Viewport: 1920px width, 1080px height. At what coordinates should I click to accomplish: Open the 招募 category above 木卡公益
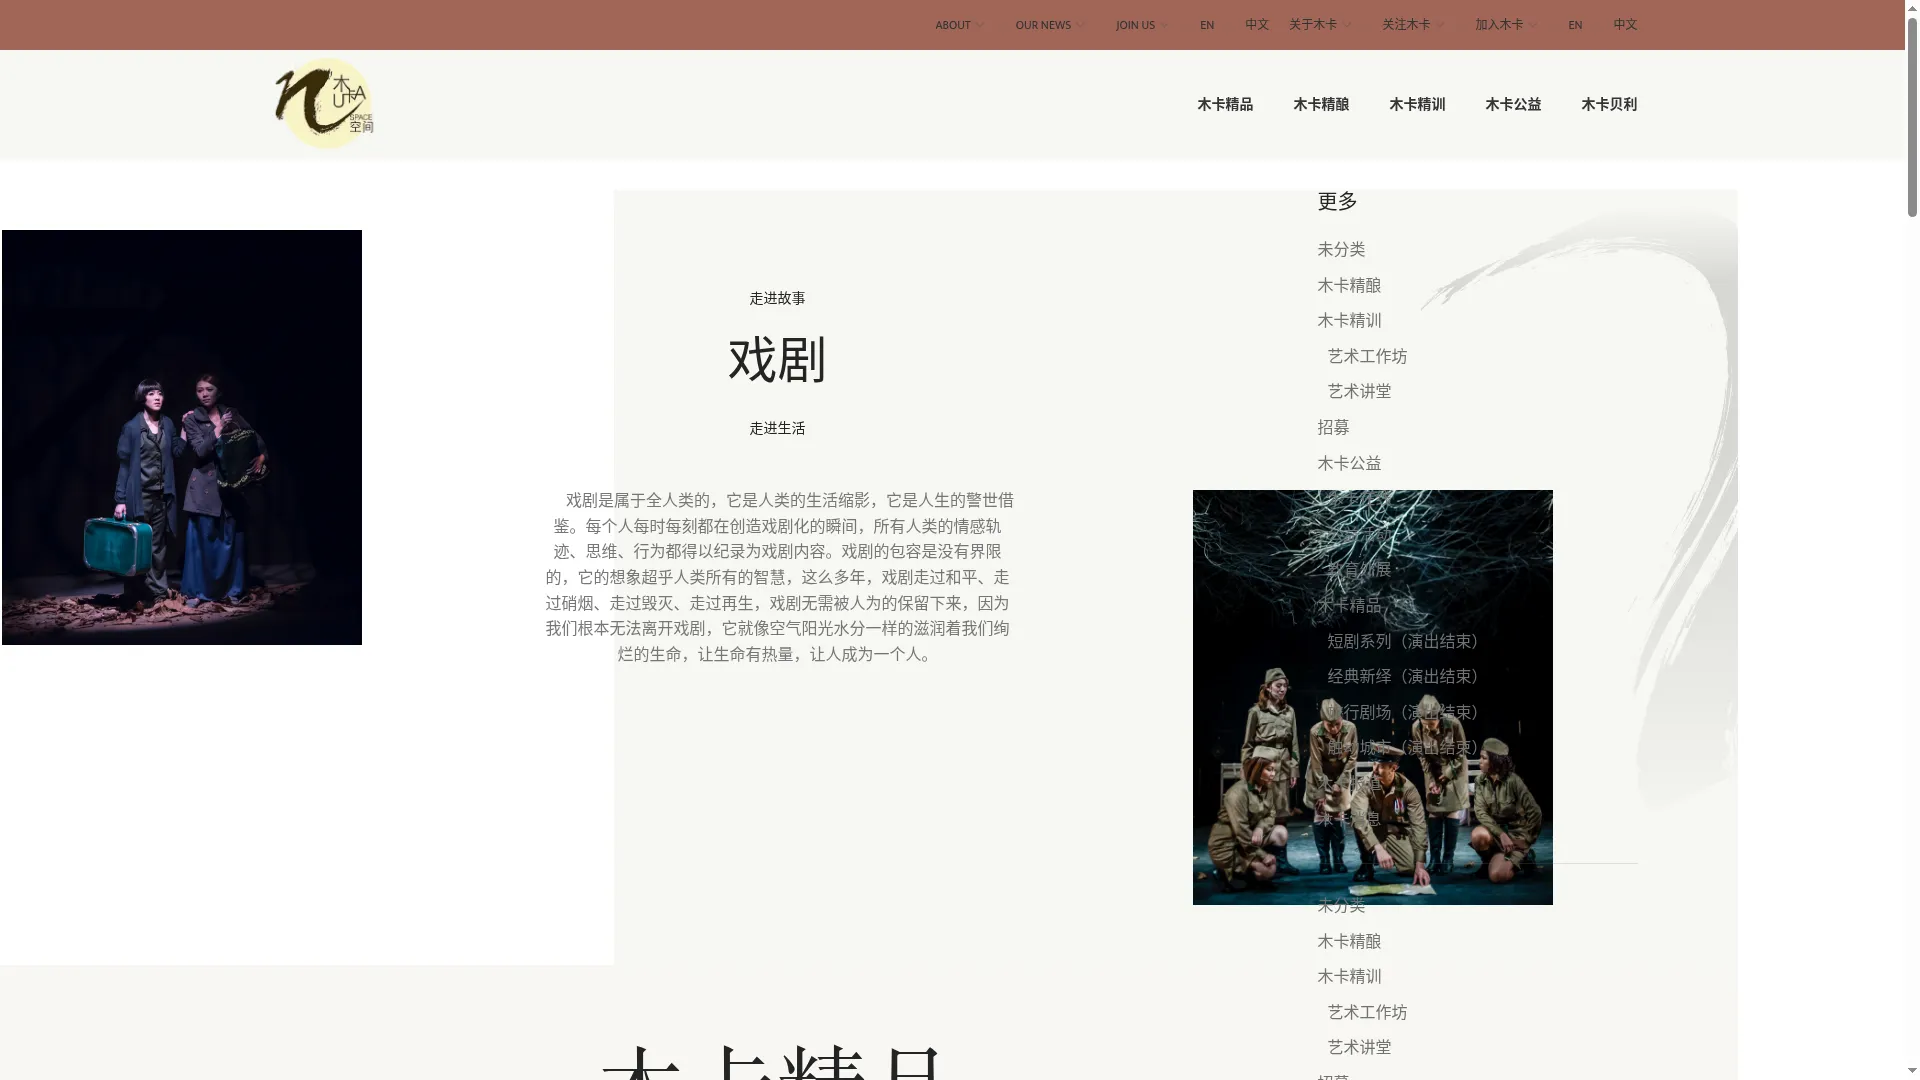(1333, 428)
